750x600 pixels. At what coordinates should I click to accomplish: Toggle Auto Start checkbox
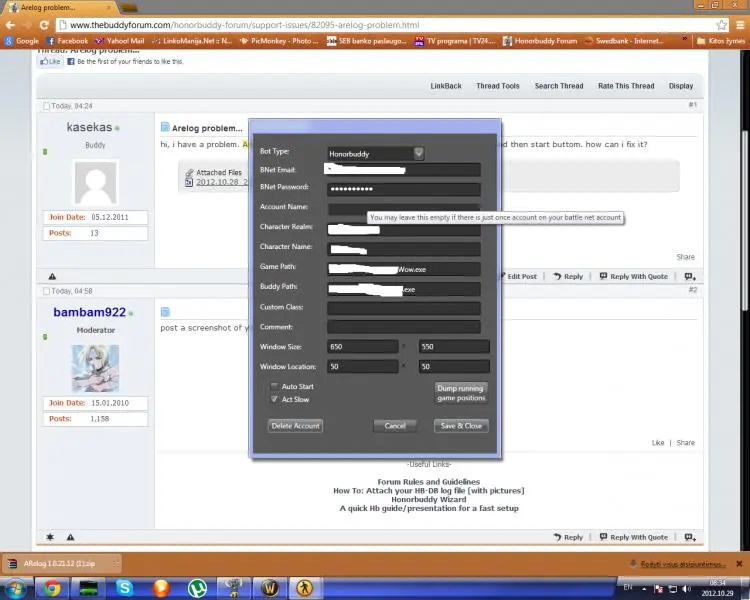point(274,386)
